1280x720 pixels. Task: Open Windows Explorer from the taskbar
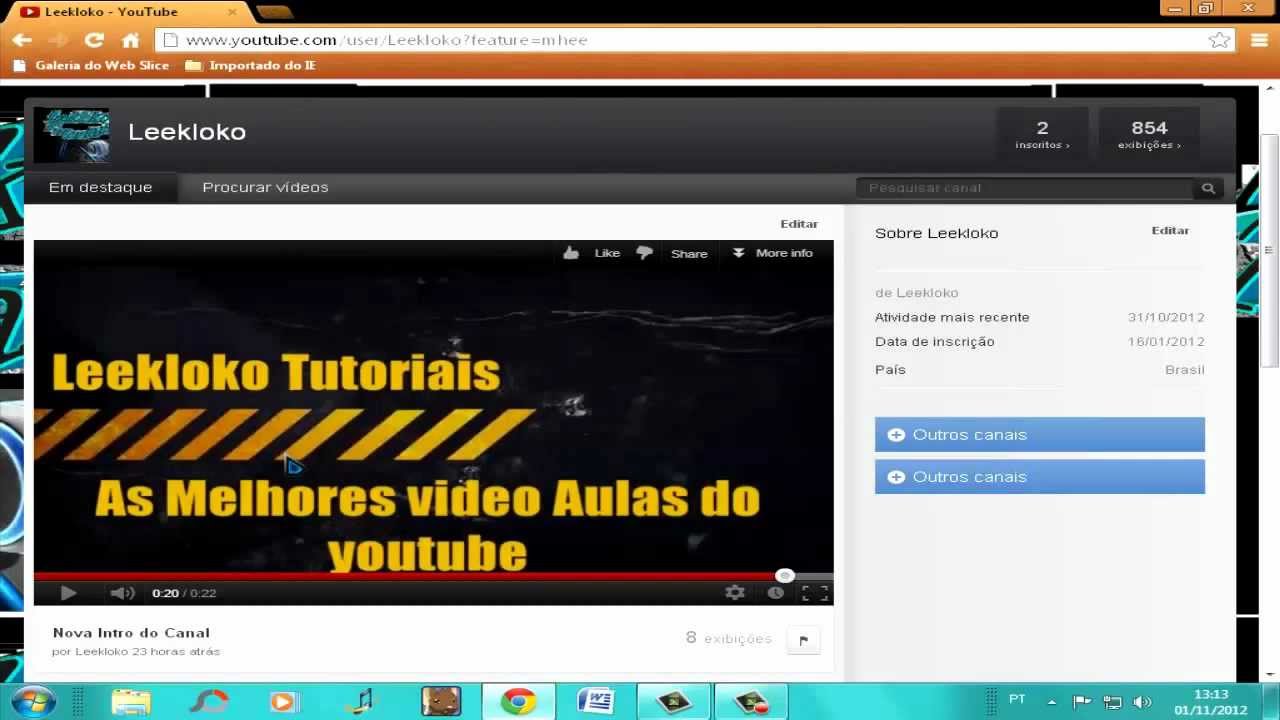pyautogui.click(x=130, y=702)
